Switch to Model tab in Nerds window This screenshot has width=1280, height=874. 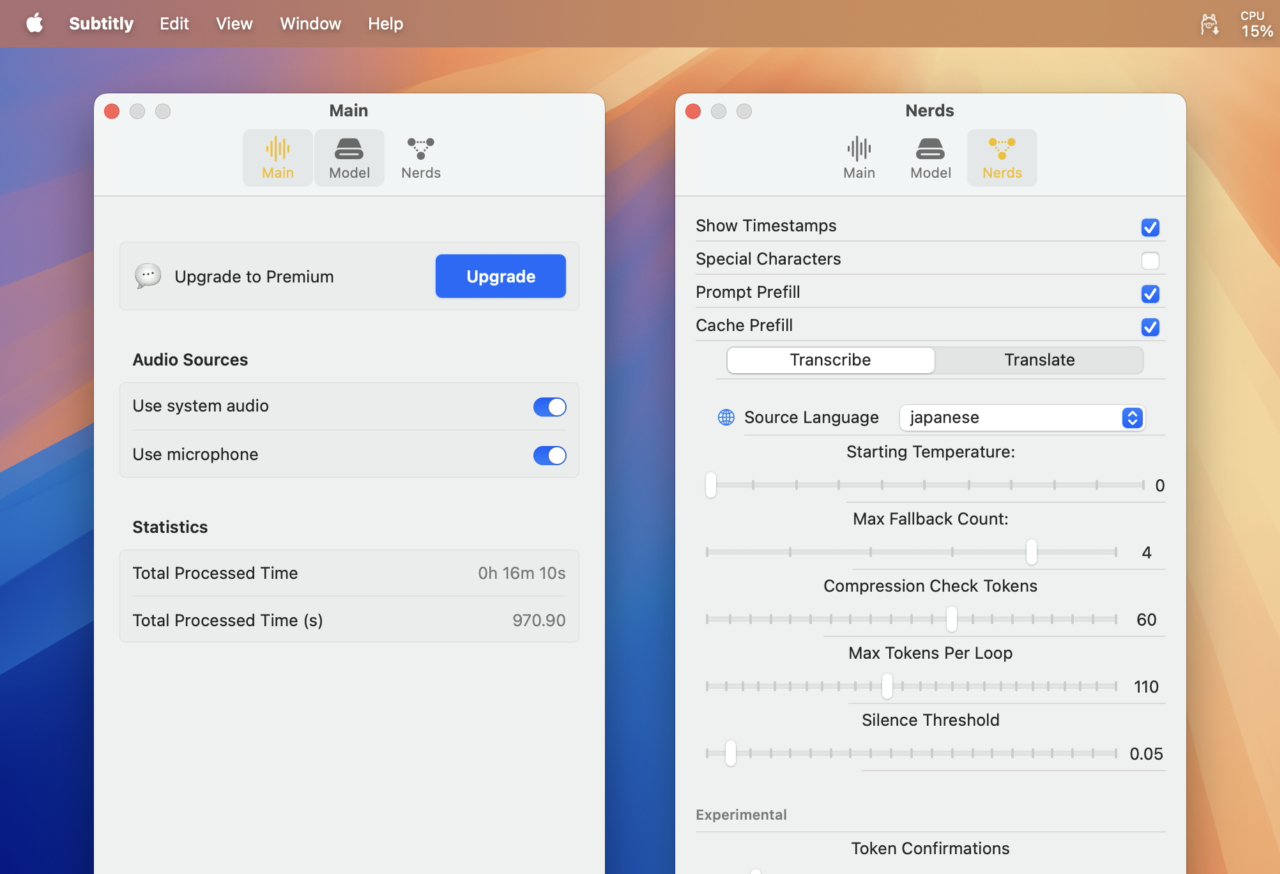click(x=930, y=158)
